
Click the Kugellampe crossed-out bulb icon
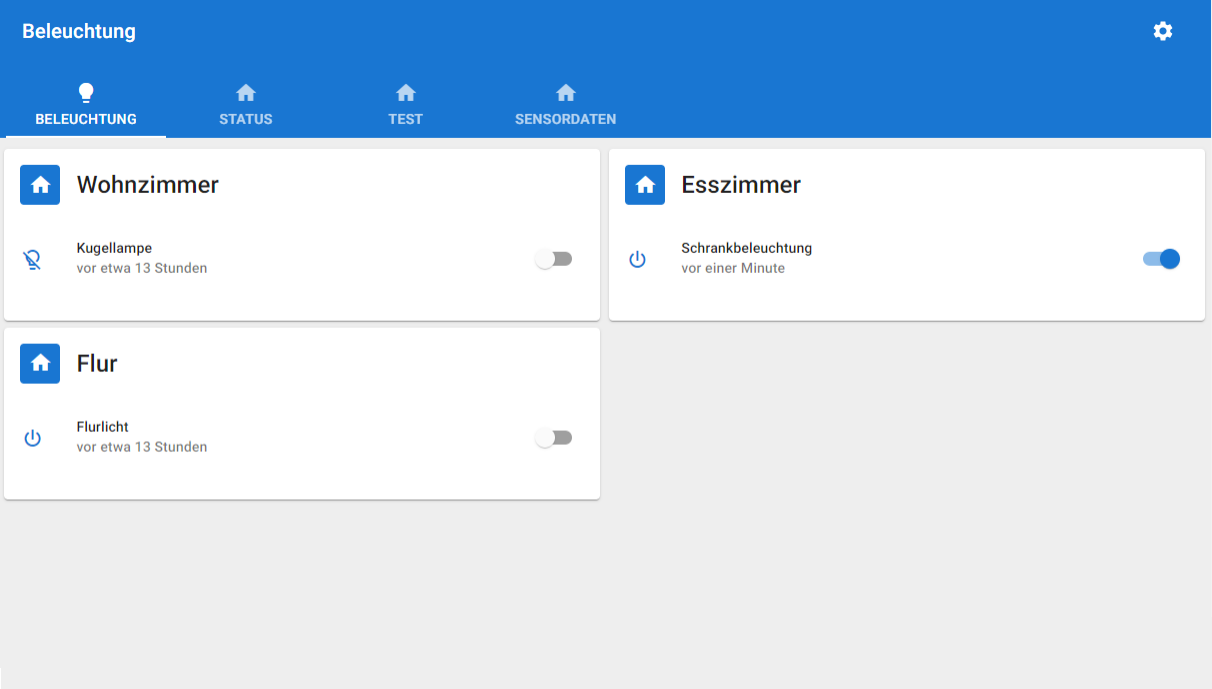coord(33,260)
